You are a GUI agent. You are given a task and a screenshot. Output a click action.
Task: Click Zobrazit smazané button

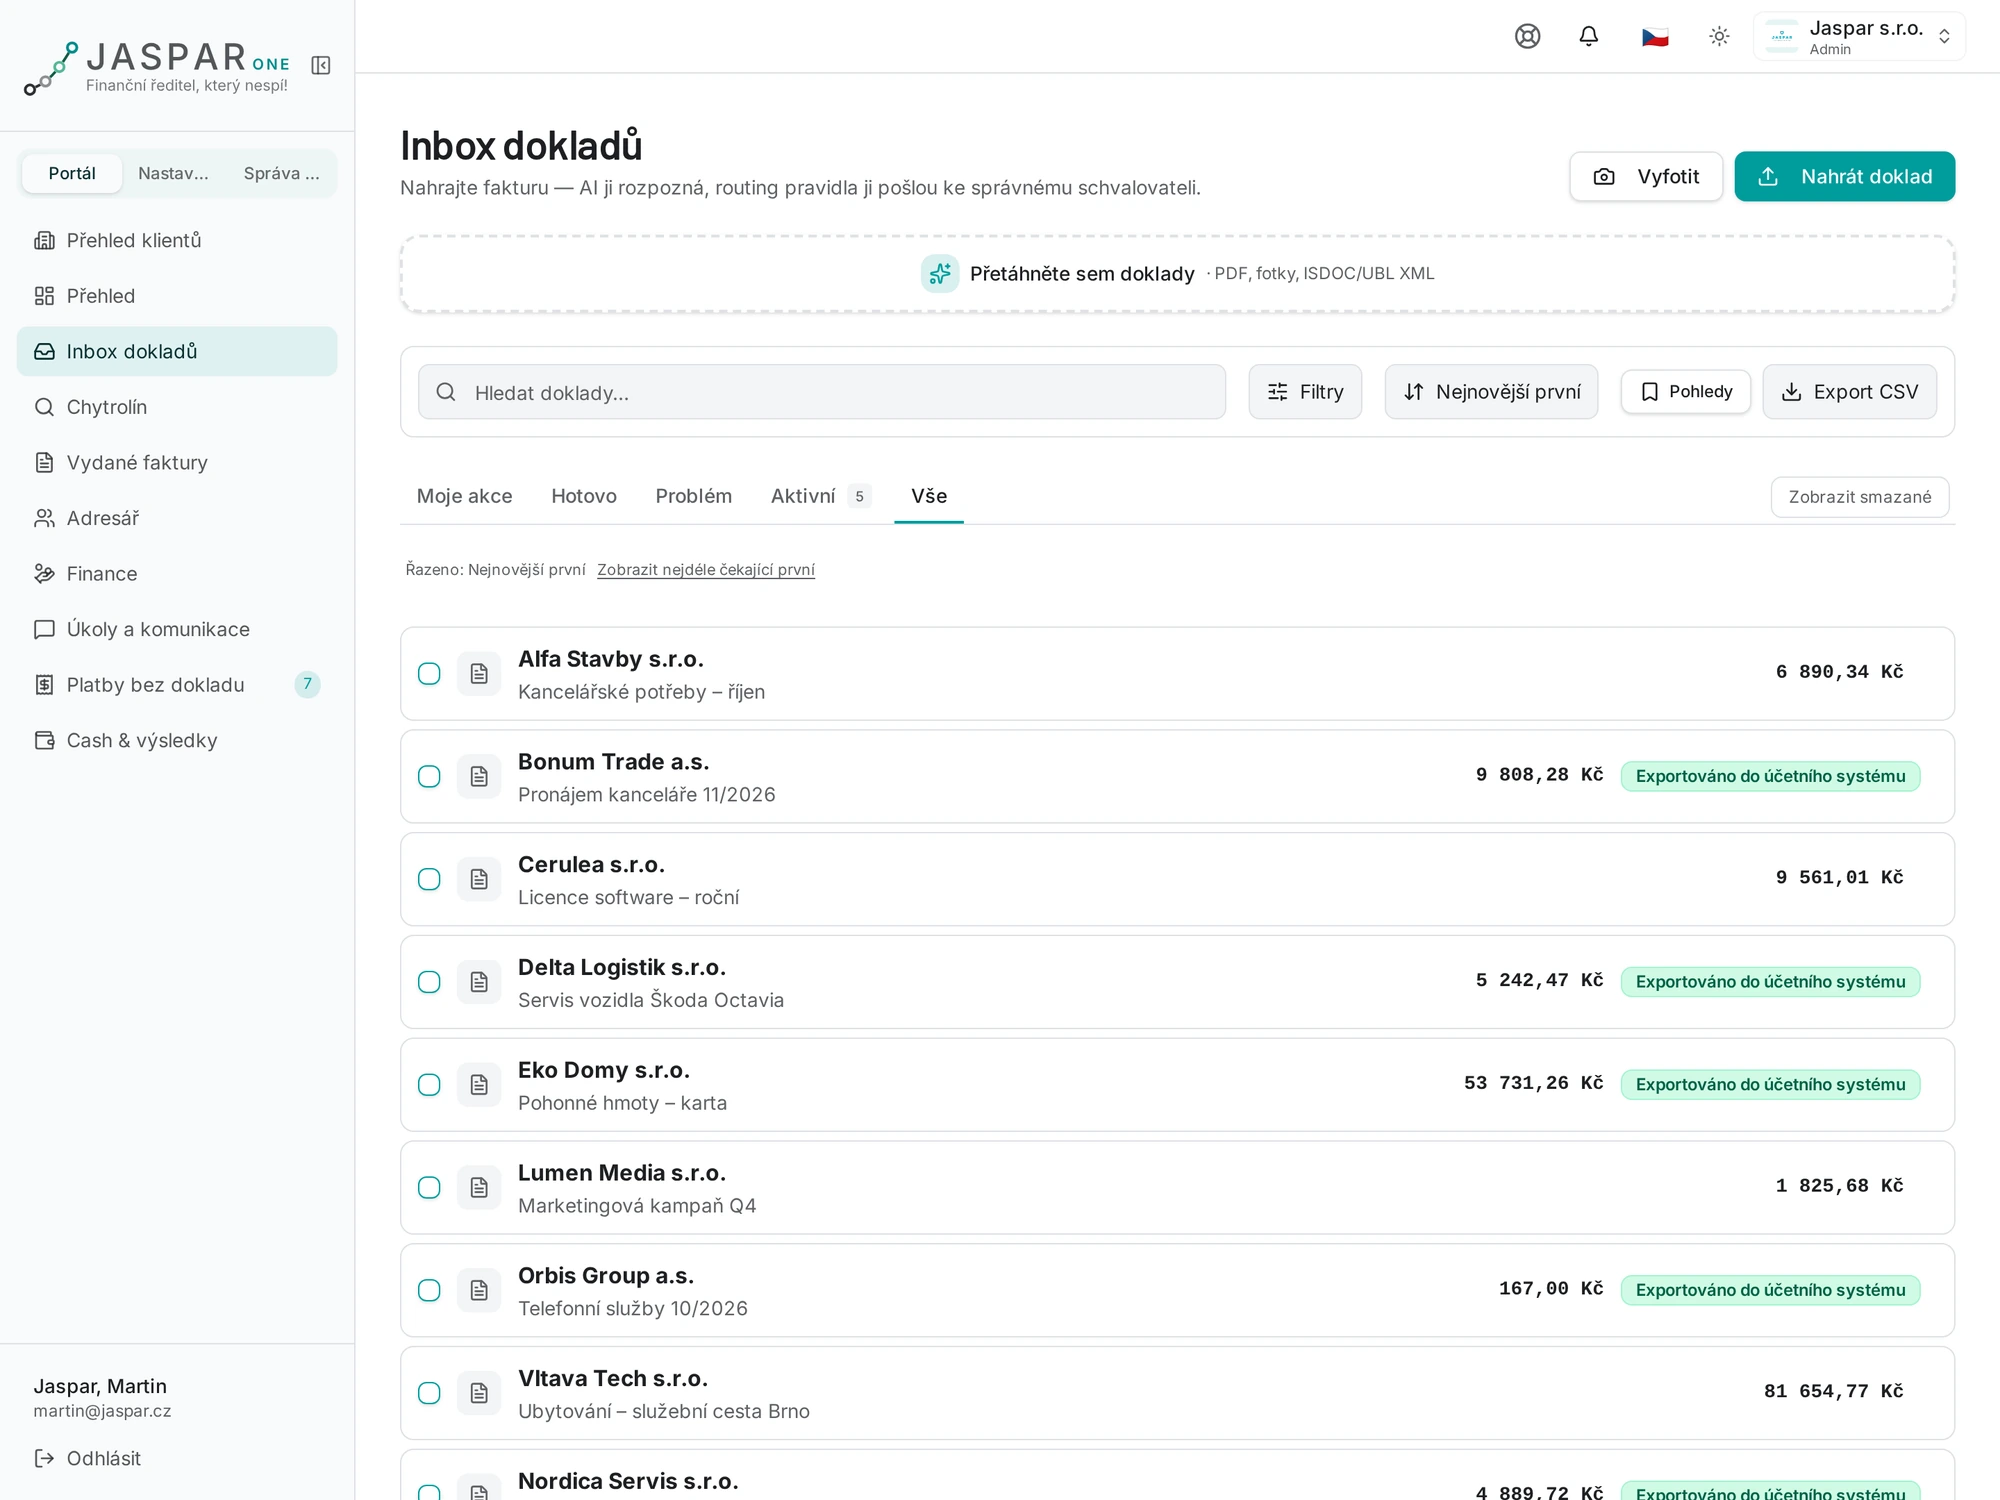(1859, 497)
